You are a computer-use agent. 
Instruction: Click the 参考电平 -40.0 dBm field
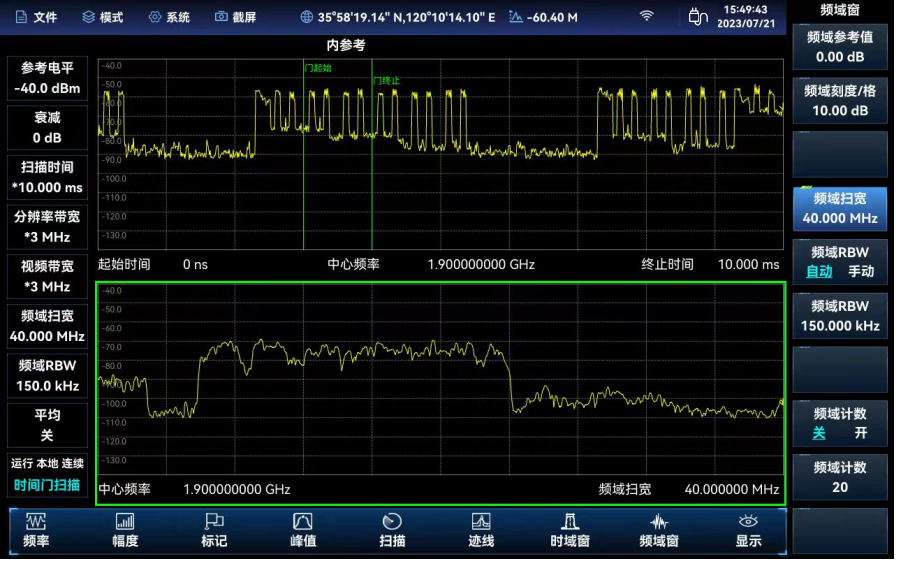(47, 78)
